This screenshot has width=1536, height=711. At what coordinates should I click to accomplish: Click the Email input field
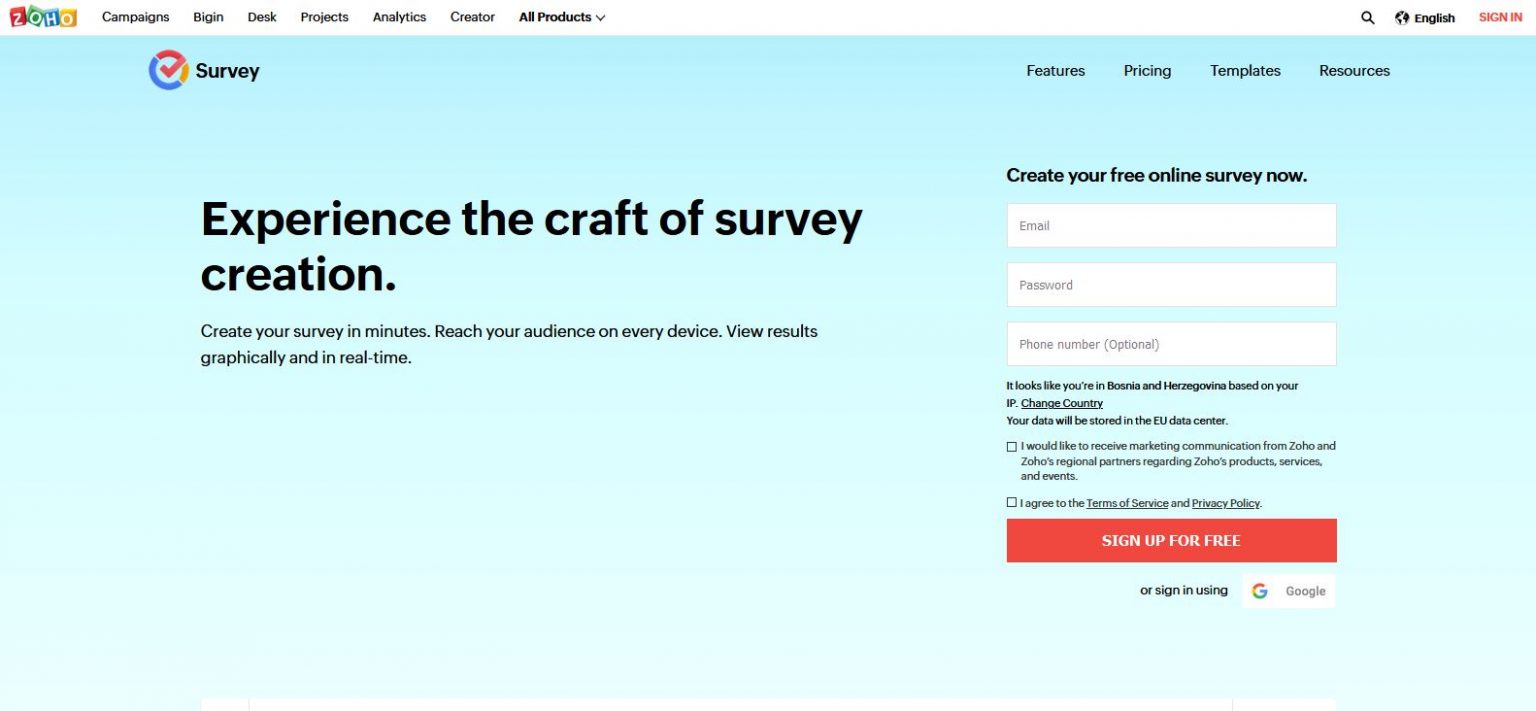[x=1170, y=225]
